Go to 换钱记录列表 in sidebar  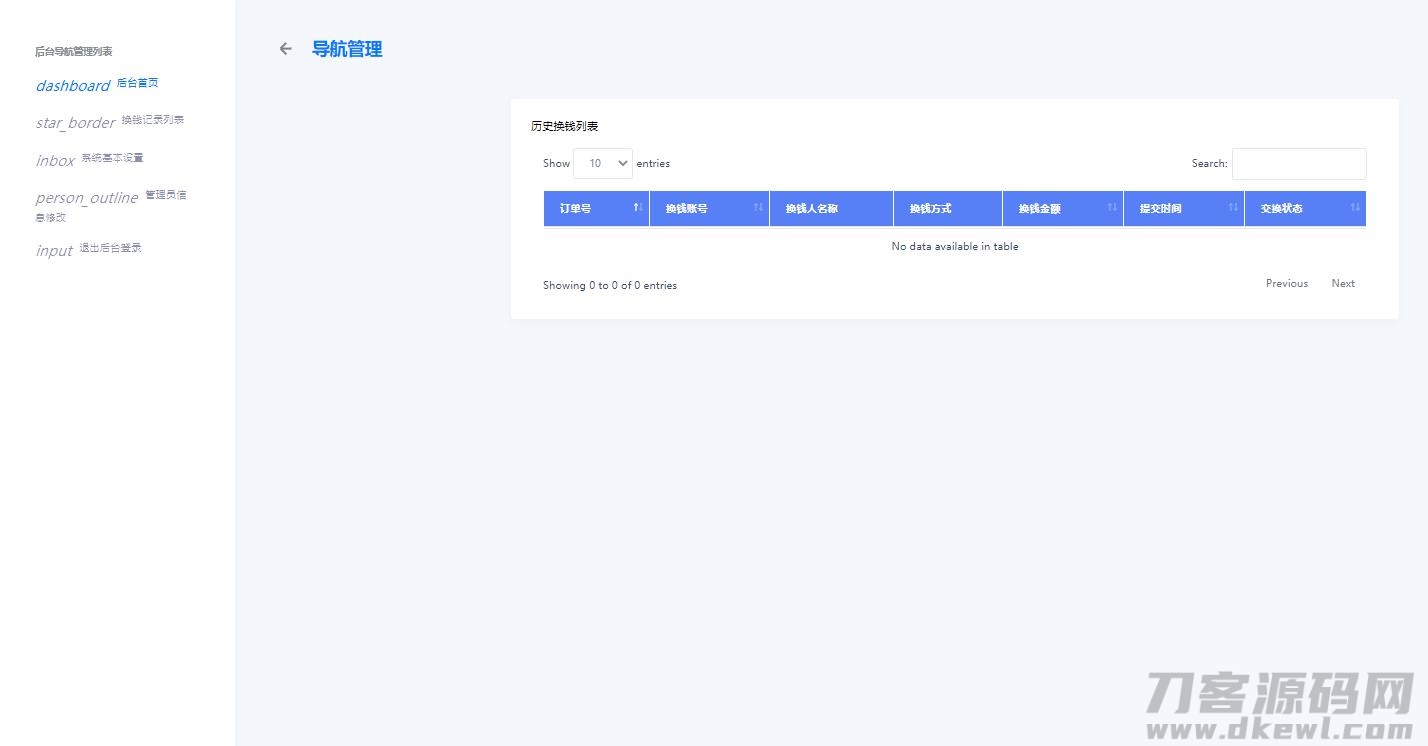(153, 120)
